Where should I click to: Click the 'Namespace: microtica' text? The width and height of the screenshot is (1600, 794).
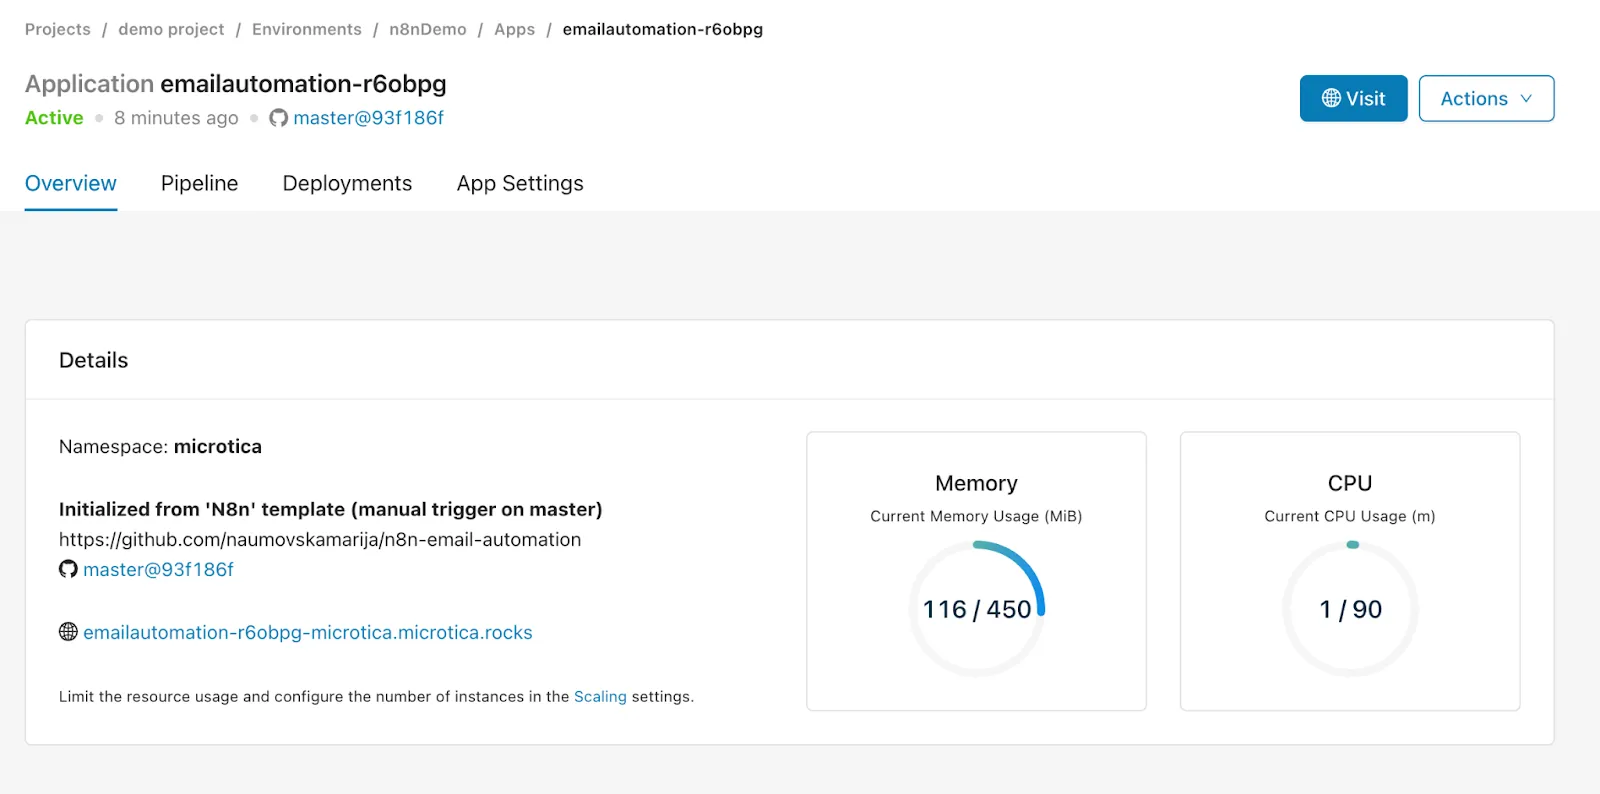[160, 446]
